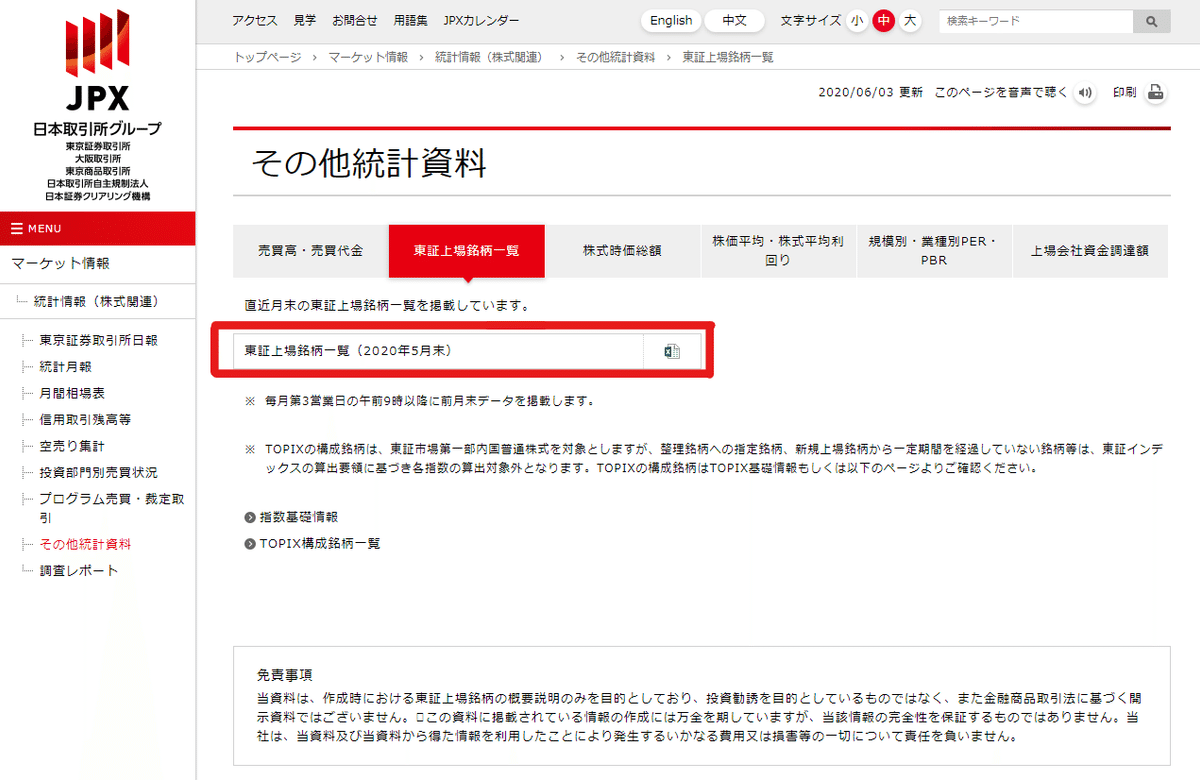The width and height of the screenshot is (1200, 780).
Task: Switch to the 株式時価総額 tab
Action: pos(622,251)
